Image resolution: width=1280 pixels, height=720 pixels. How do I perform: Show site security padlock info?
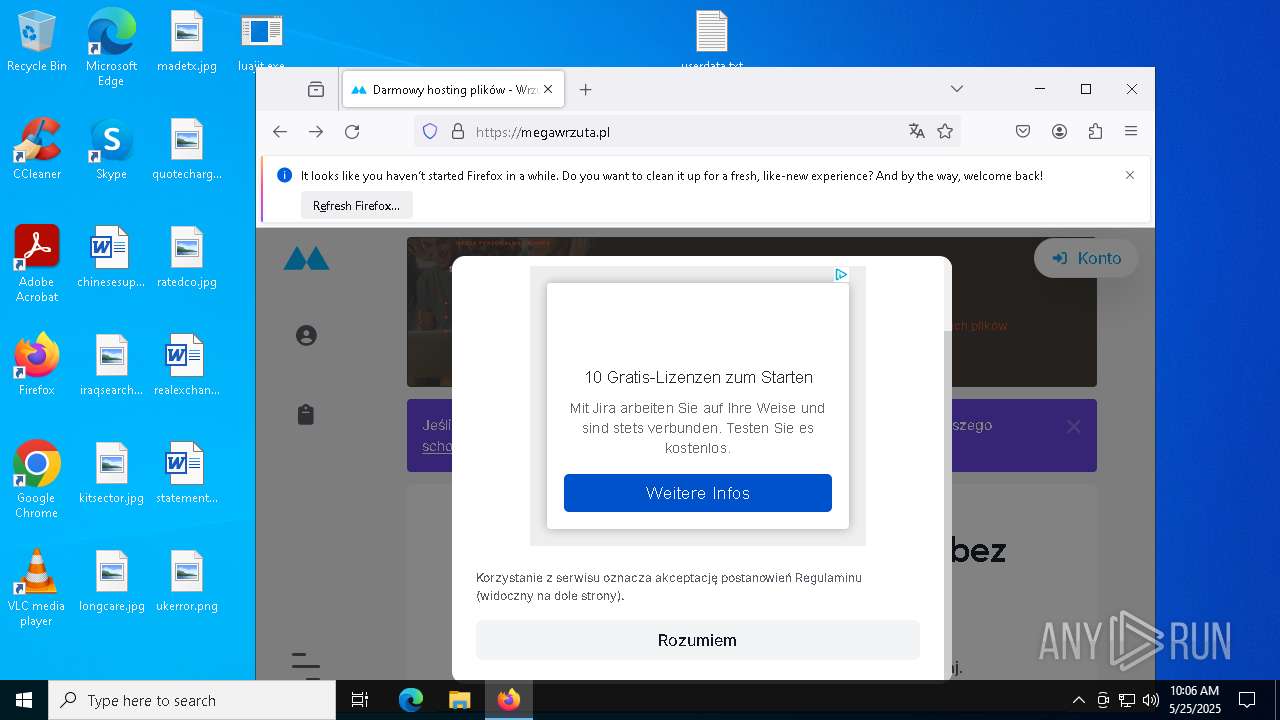tap(458, 131)
